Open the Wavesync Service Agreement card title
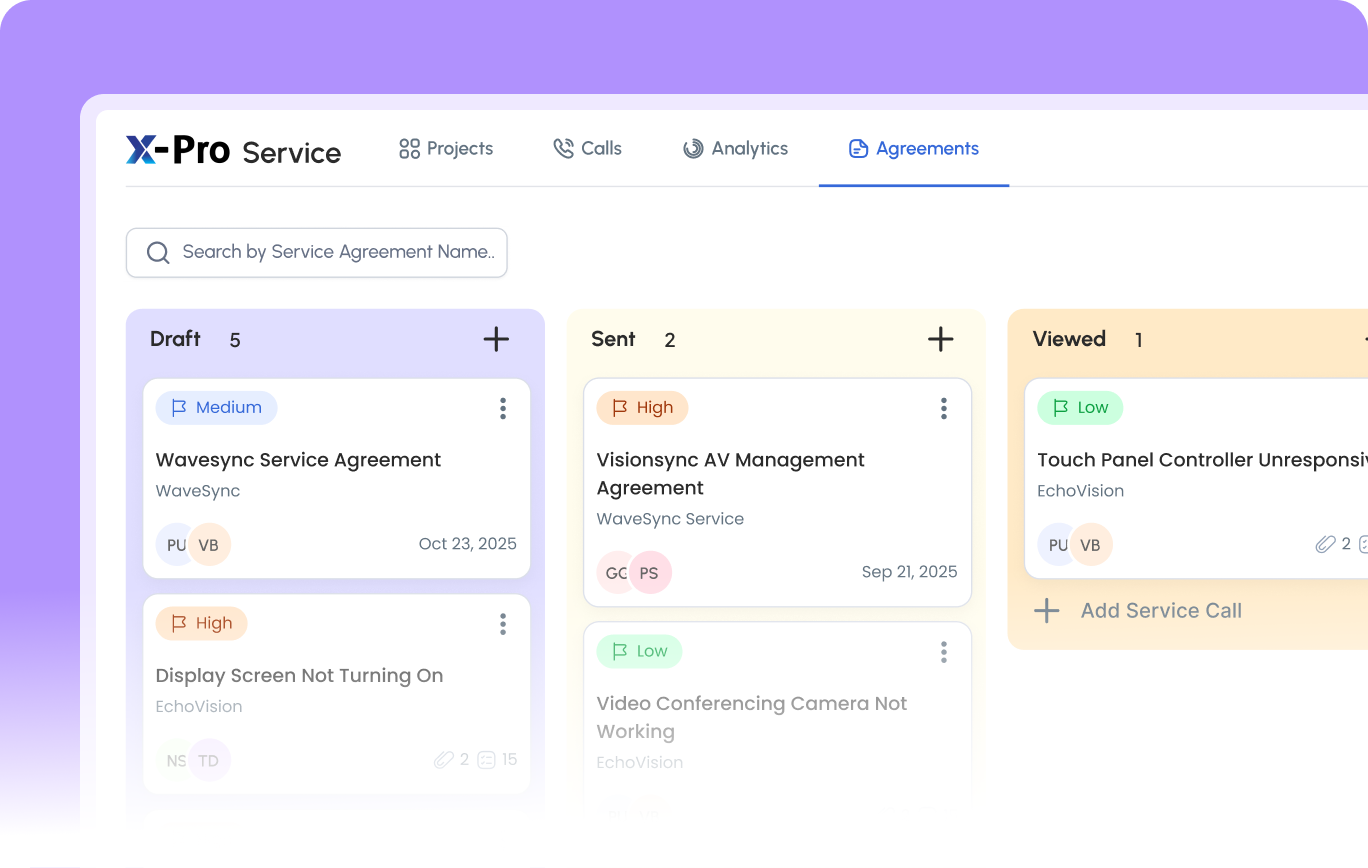The width and height of the screenshot is (1368, 868). coord(298,460)
